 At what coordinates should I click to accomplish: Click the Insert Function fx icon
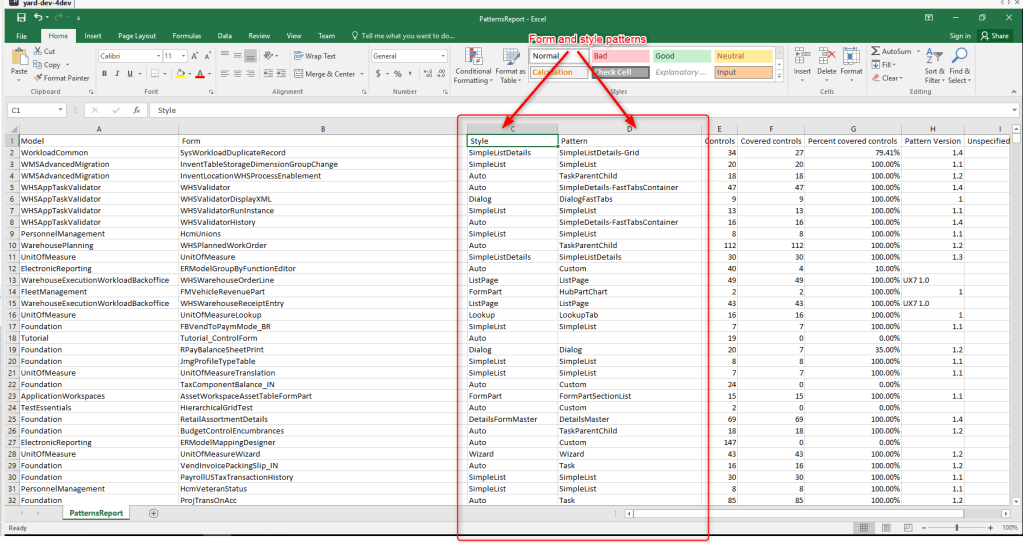136,110
